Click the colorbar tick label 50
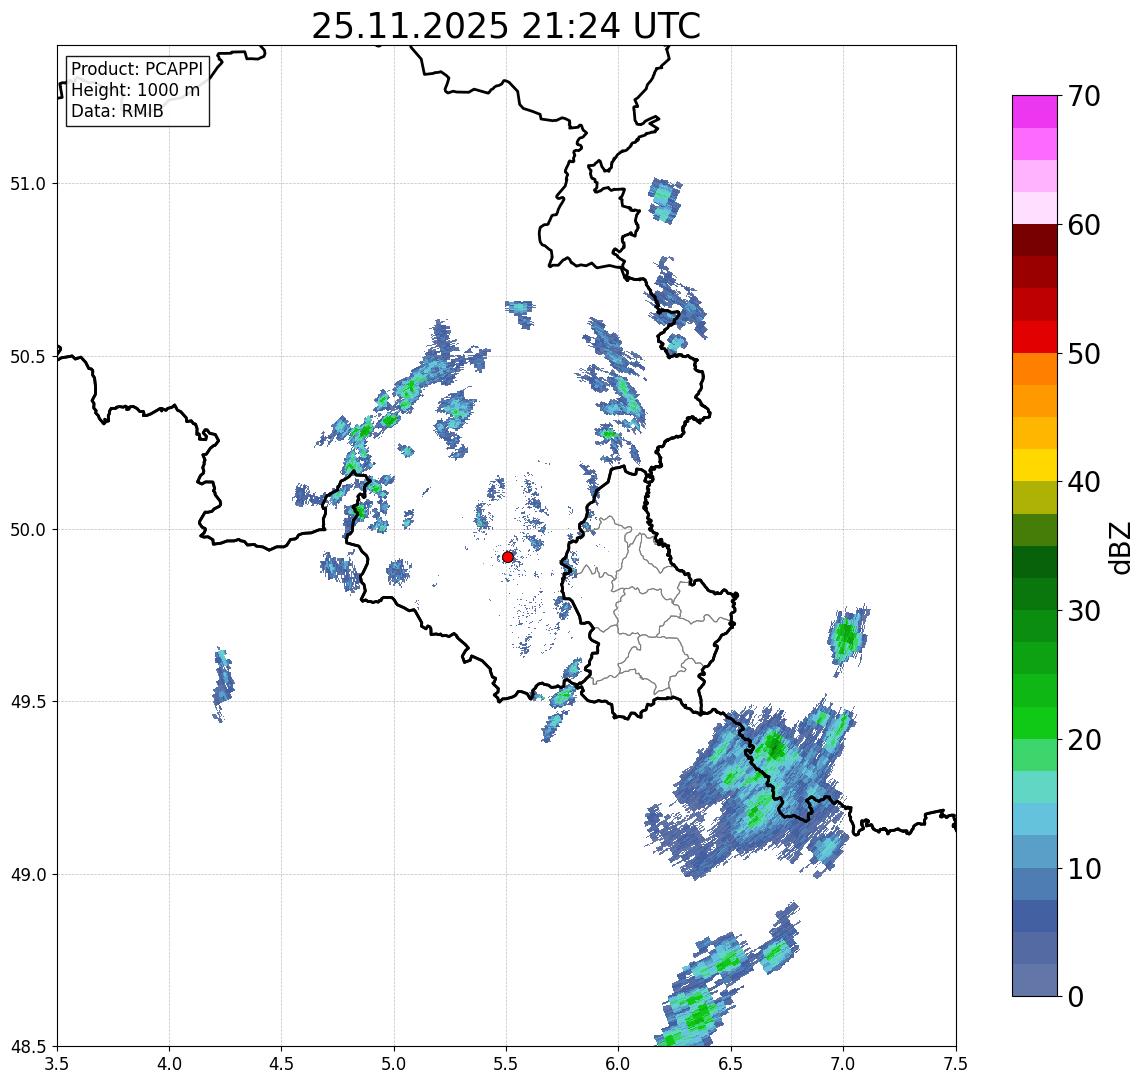The image size is (1145, 1084). (1084, 354)
